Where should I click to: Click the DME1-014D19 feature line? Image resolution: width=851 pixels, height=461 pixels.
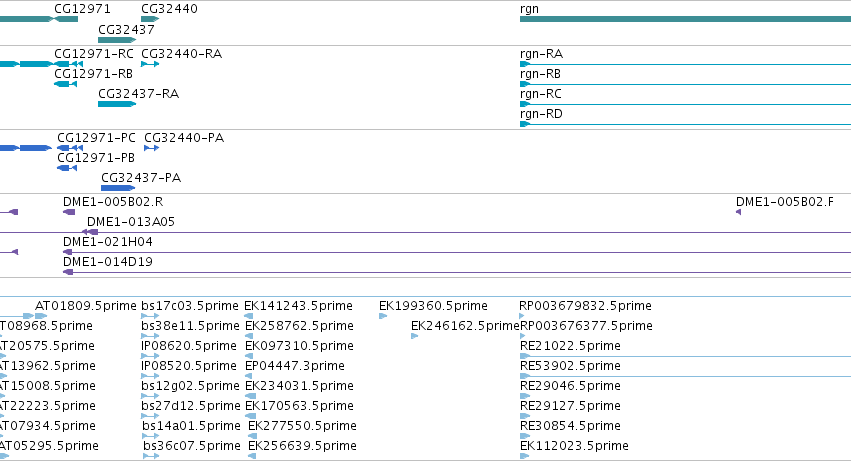coord(457,272)
